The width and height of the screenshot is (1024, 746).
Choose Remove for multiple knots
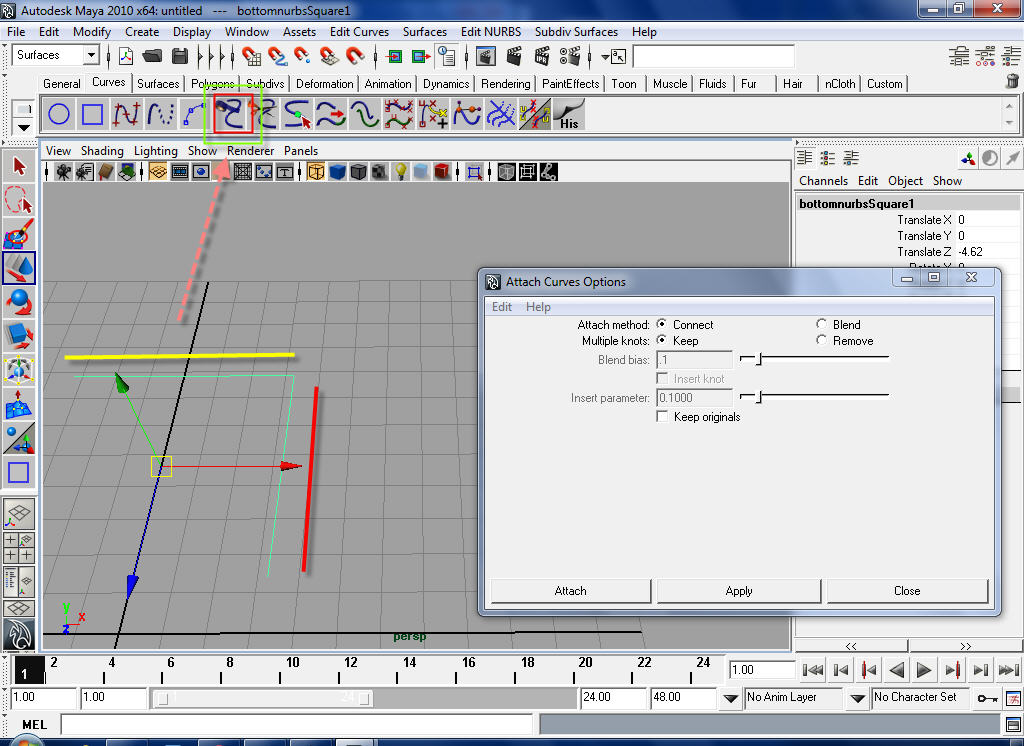coord(821,340)
